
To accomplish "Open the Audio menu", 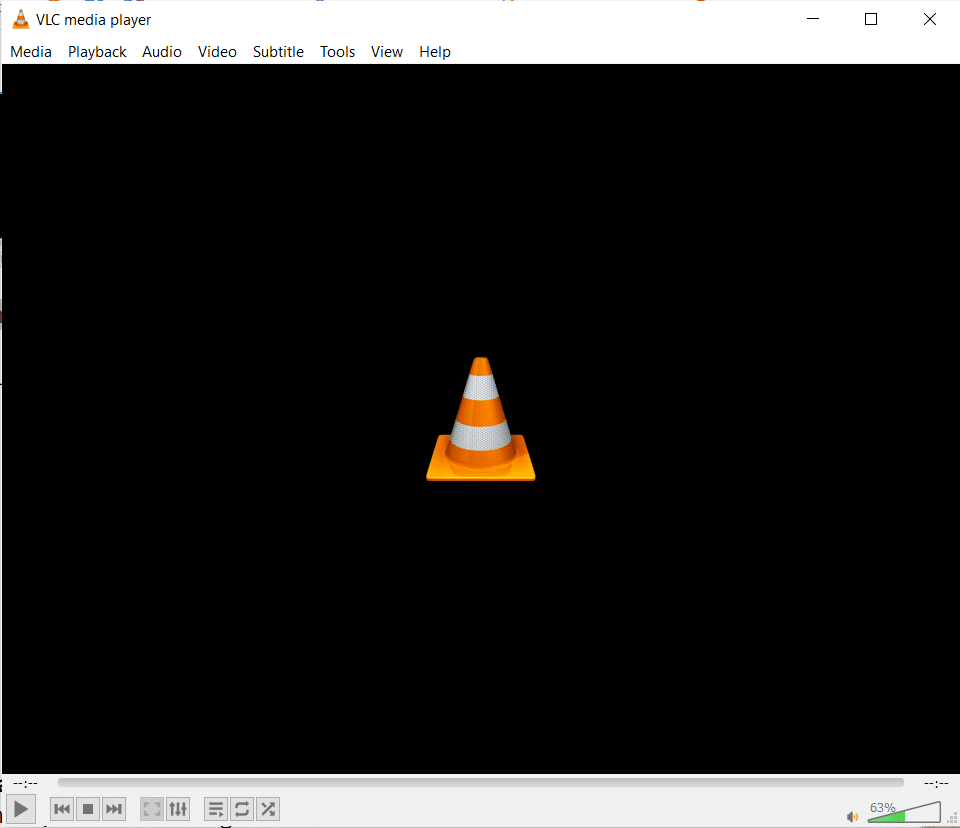I will click(x=161, y=51).
